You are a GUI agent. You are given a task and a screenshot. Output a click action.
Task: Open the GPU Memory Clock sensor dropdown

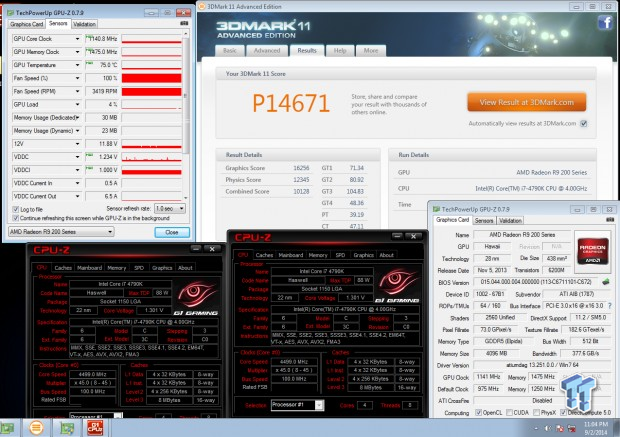tap(77, 52)
